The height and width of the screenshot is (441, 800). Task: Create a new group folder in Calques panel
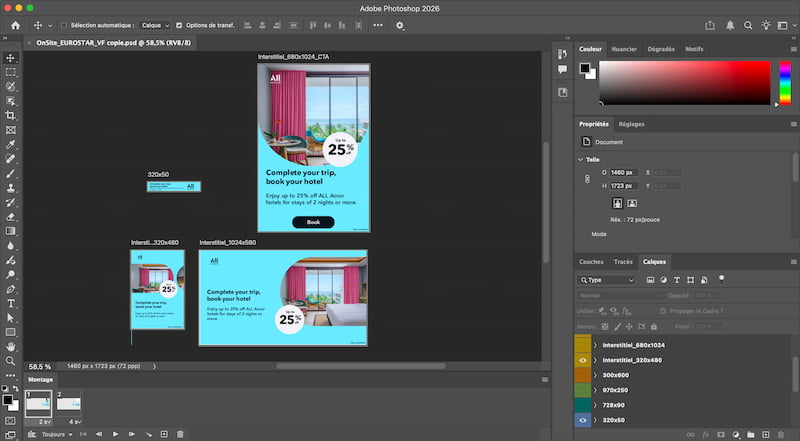(x=751, y=434)
